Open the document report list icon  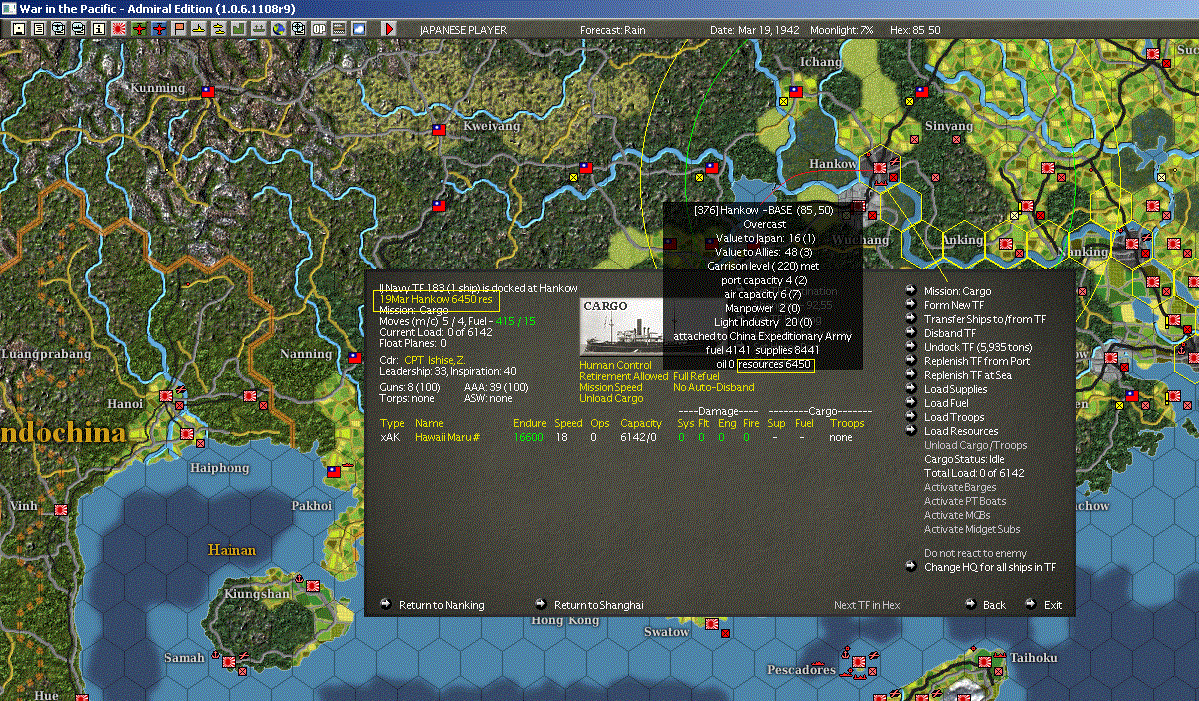click(x=39, y=29)
